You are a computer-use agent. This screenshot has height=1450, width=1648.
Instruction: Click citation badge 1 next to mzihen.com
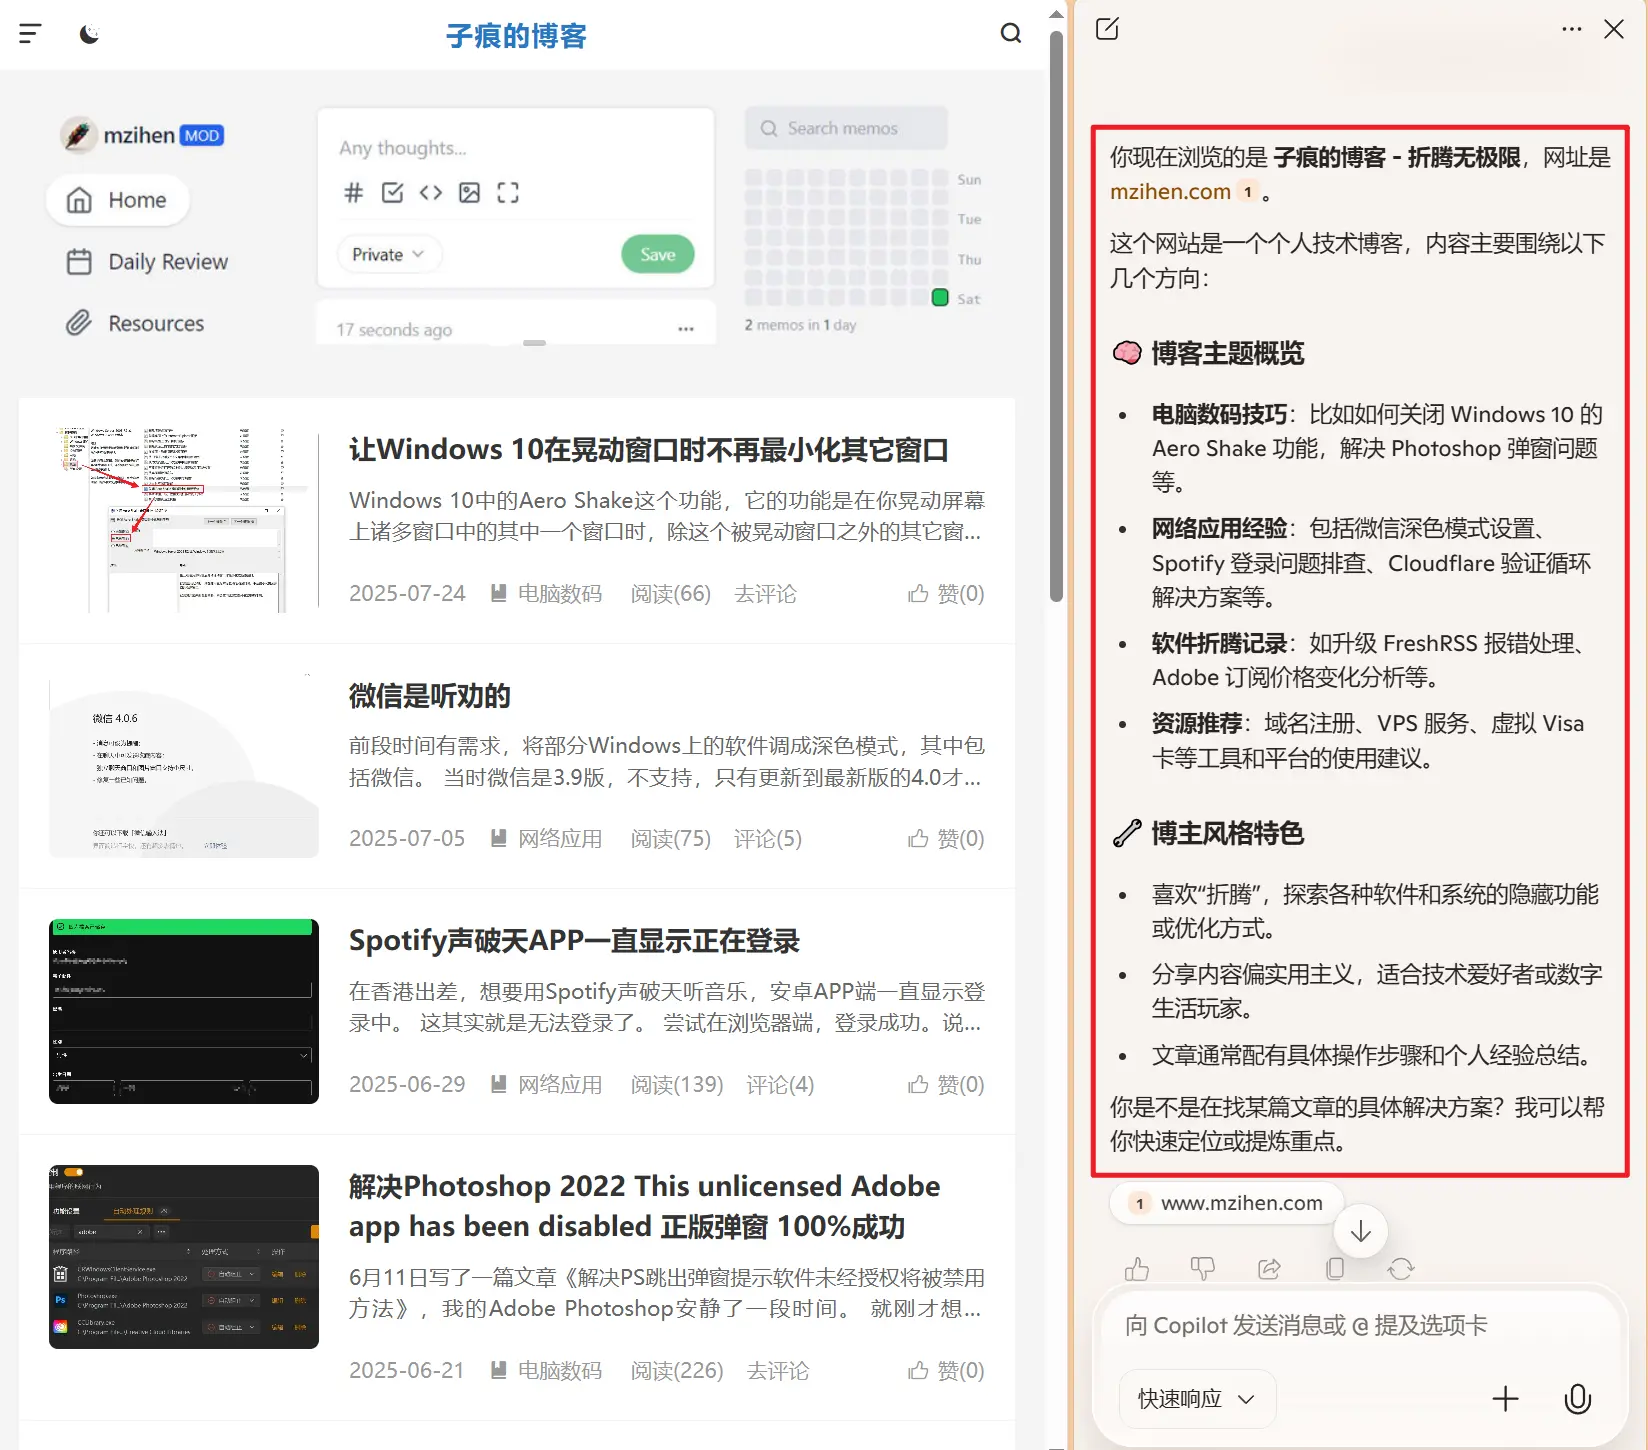click(1248, 192)
